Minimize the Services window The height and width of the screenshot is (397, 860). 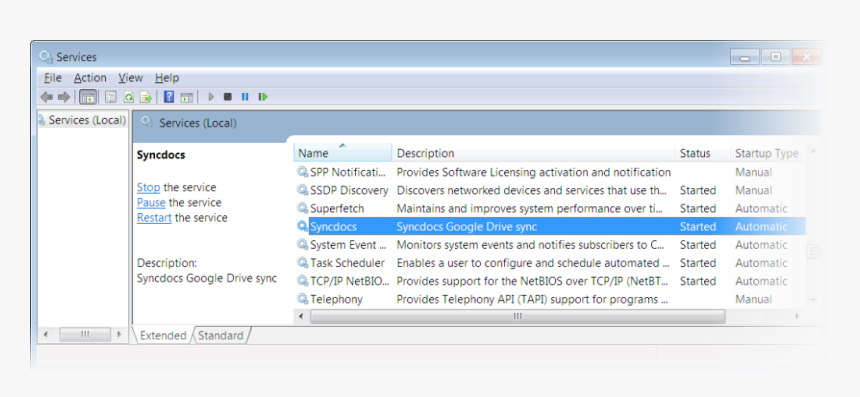(745, 57)
